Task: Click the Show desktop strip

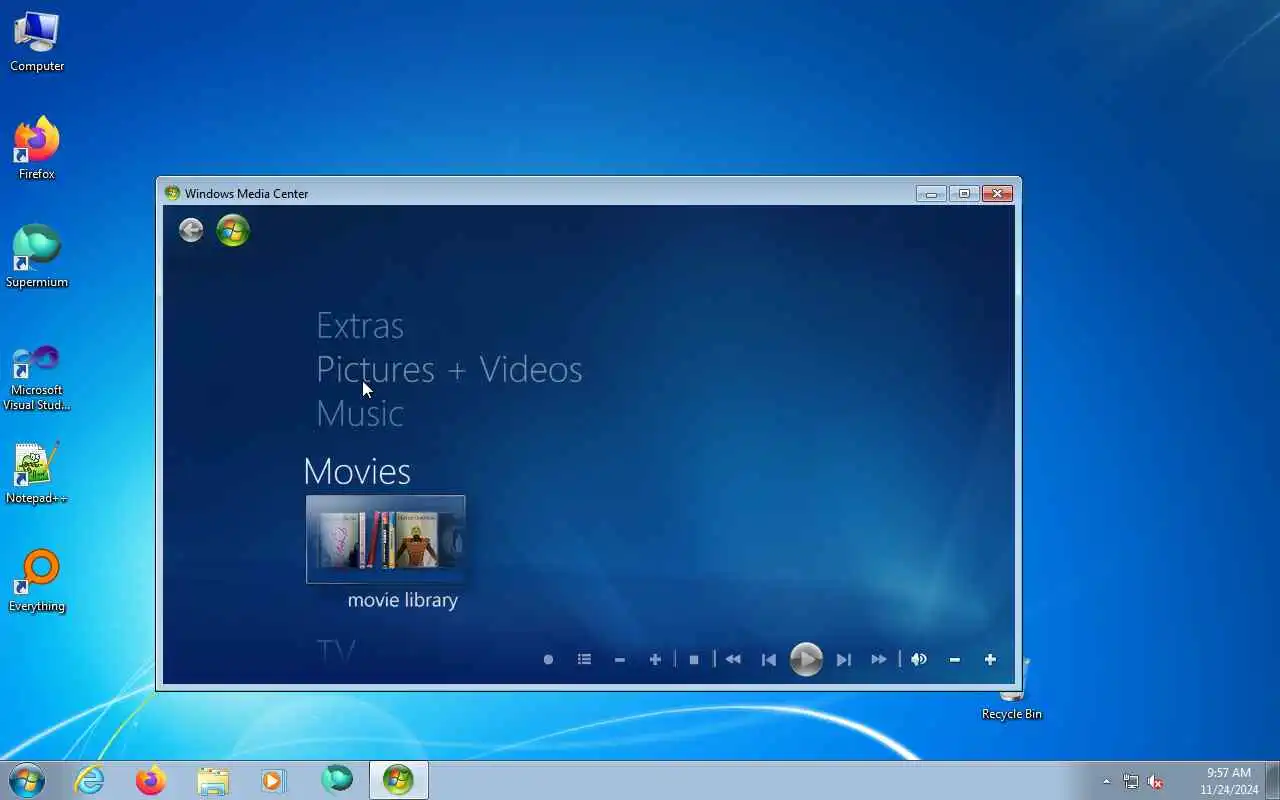Action: coord(1272,780)
